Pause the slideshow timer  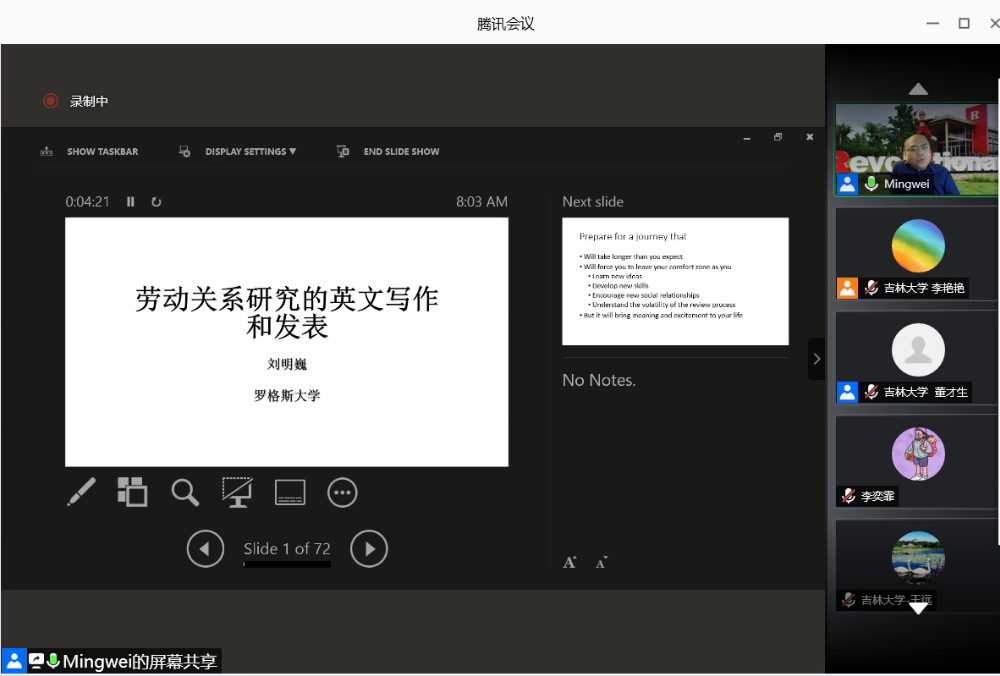point(131,202)
